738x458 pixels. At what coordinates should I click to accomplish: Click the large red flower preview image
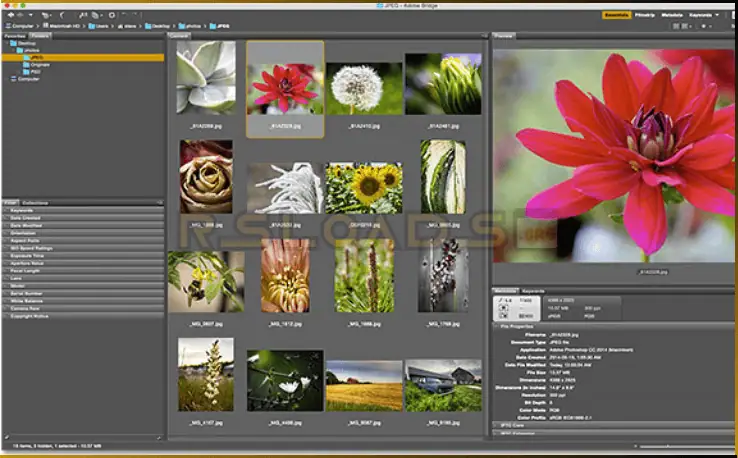[614, 156]
